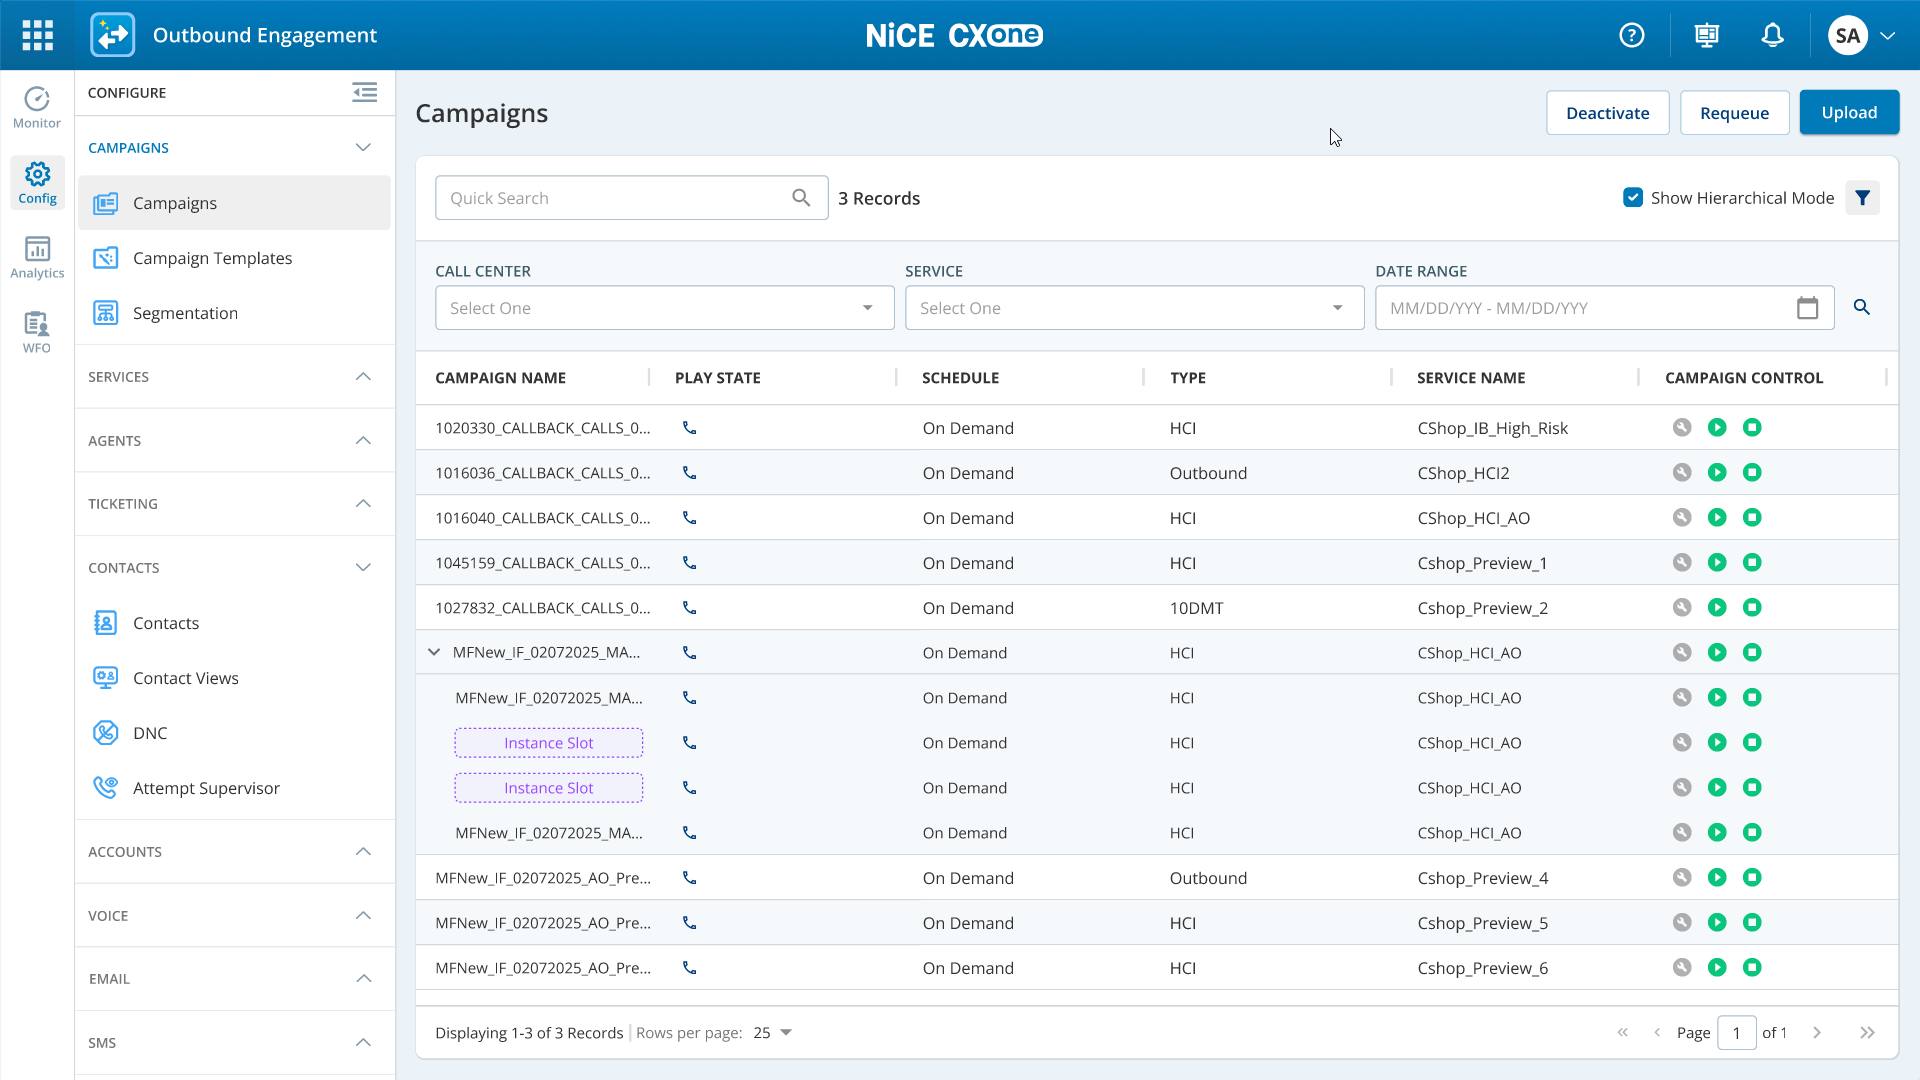Click the Requeue button
The height and width of the screenshot is (1080, 1920).
[1734, 113]
